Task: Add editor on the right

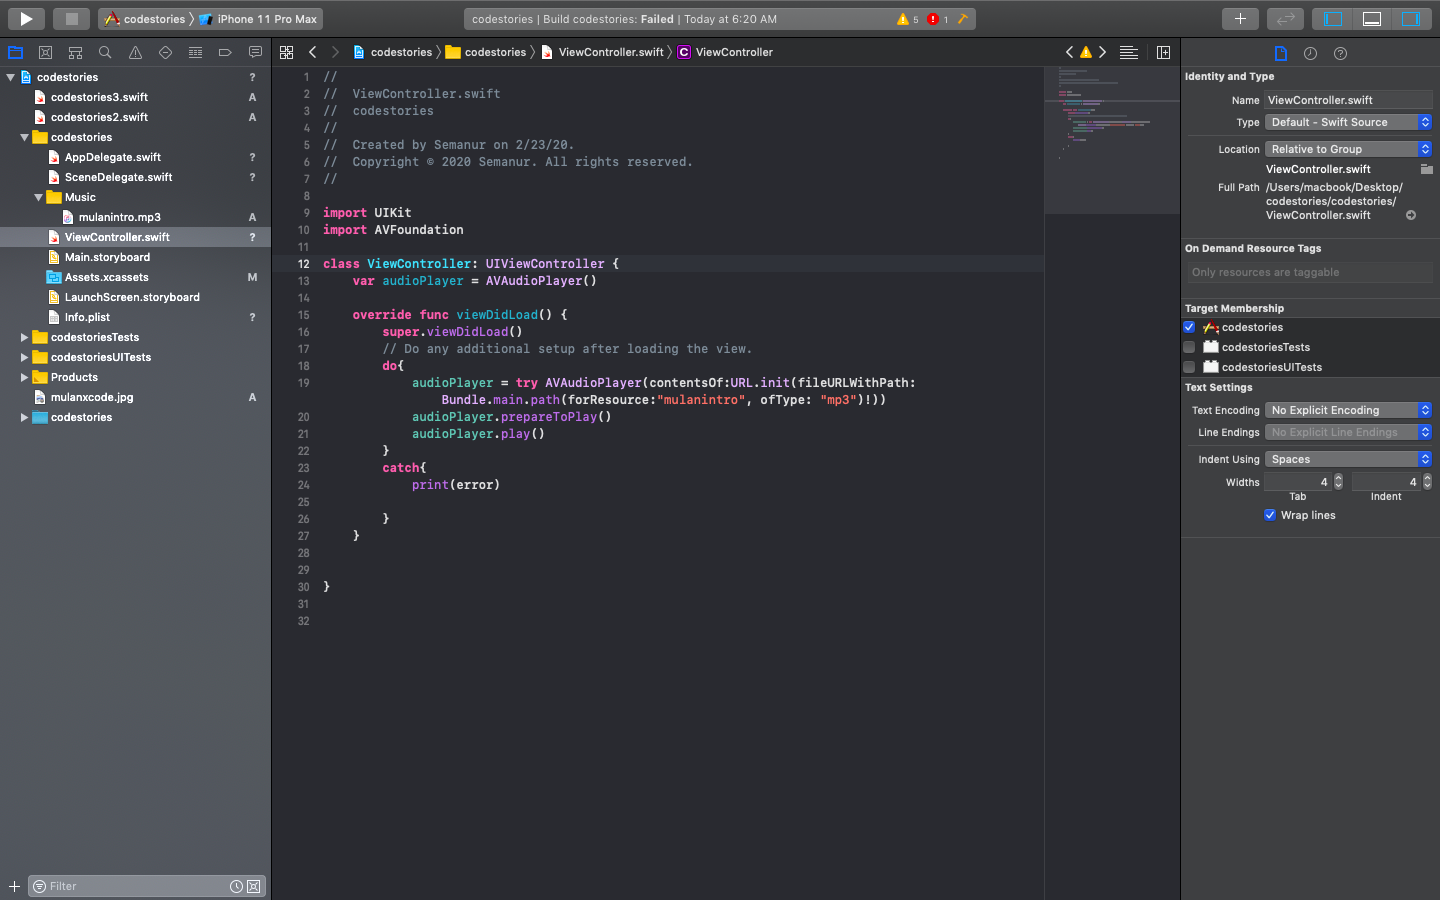Action: 1163,52
